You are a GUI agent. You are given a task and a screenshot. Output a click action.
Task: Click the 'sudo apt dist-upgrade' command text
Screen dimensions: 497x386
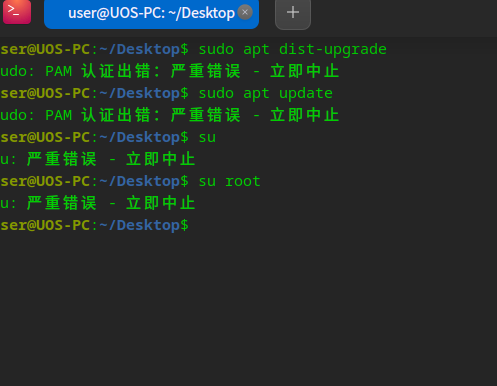pyautogui.click(x=292, y=50)
